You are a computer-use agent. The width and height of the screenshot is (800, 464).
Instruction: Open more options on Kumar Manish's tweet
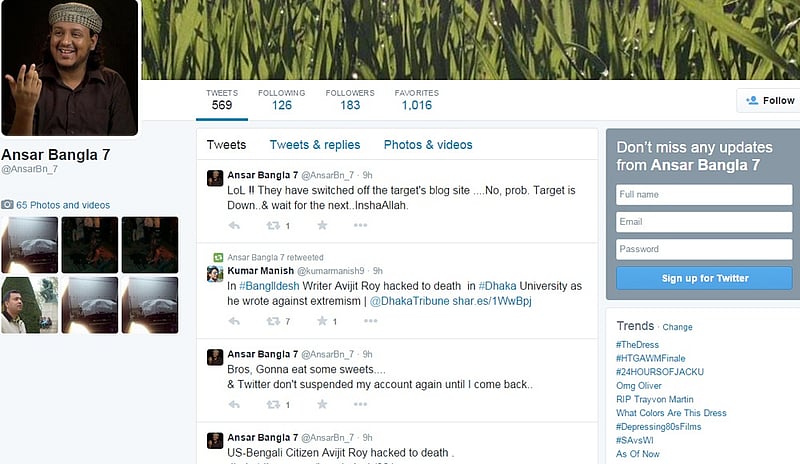(370, 321)
